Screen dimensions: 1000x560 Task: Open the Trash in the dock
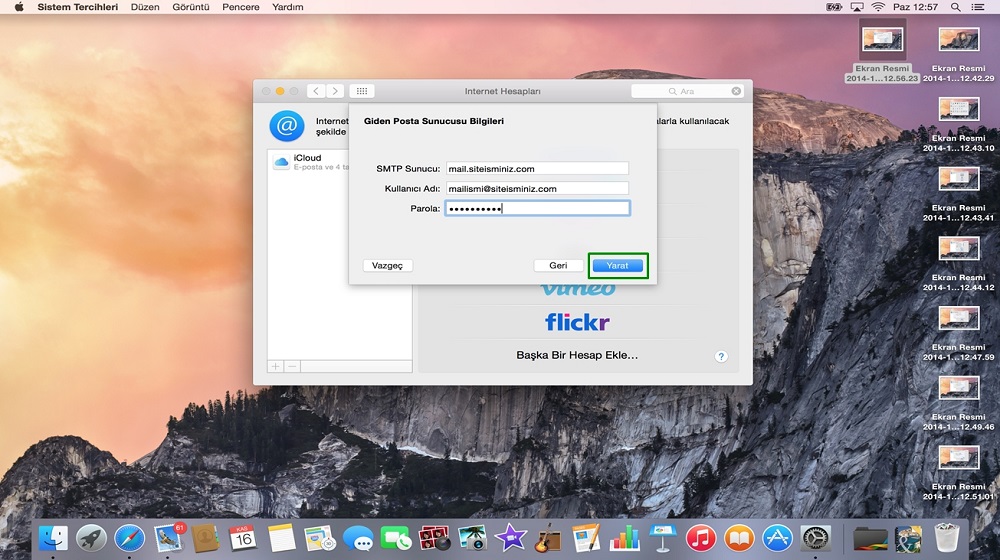click(946, 538)
